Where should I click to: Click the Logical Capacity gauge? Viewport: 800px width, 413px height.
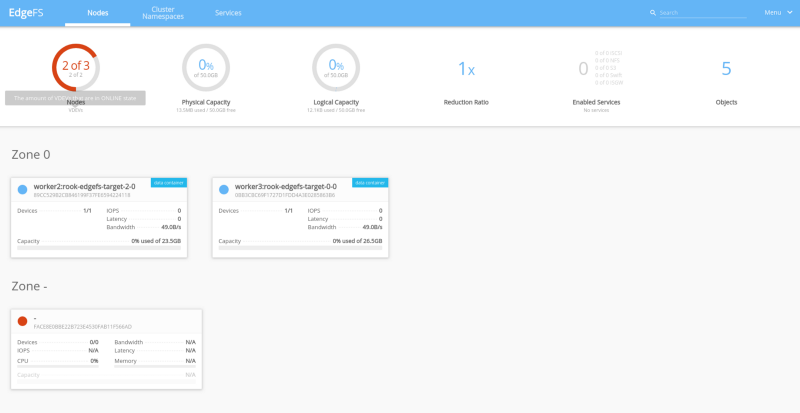[336, 68]
